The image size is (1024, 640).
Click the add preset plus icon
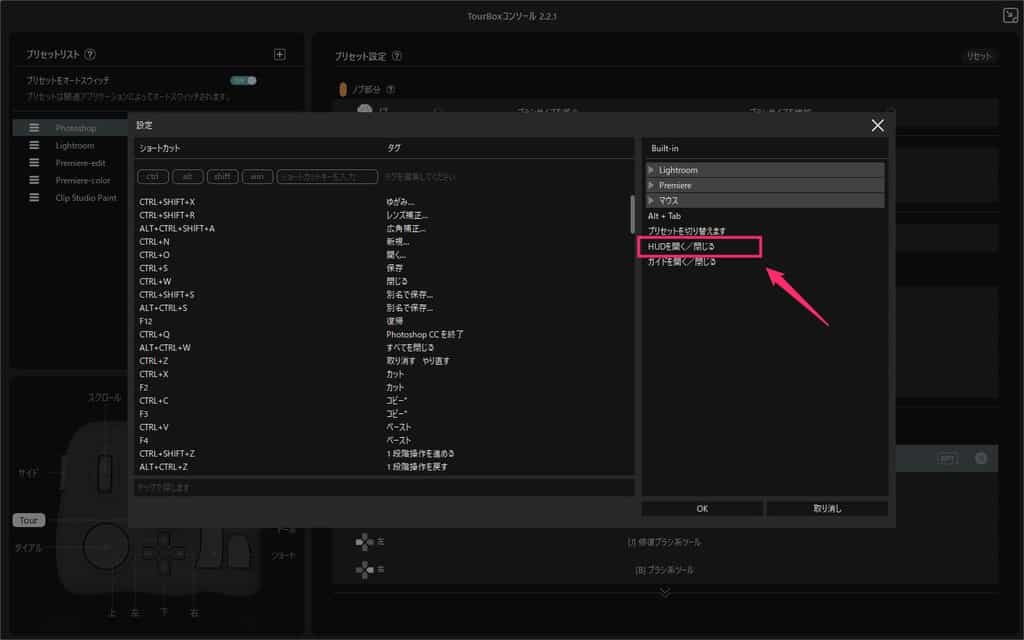pyautogui.click(x=280, y=55)
